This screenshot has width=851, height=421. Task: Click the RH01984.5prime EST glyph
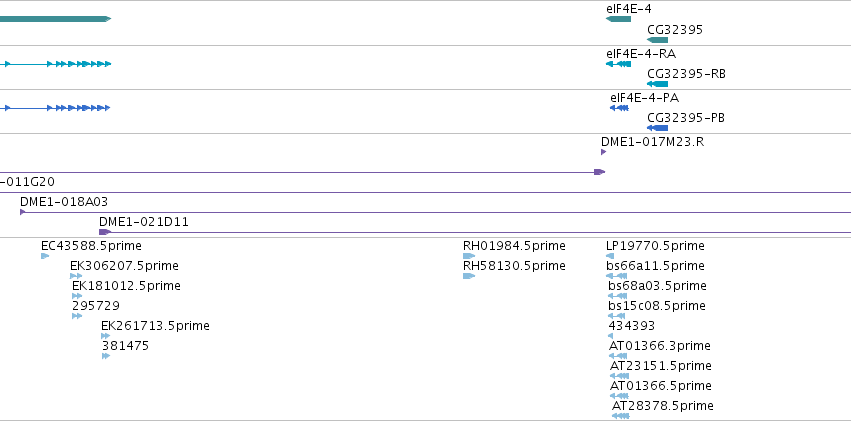(469, 256)
